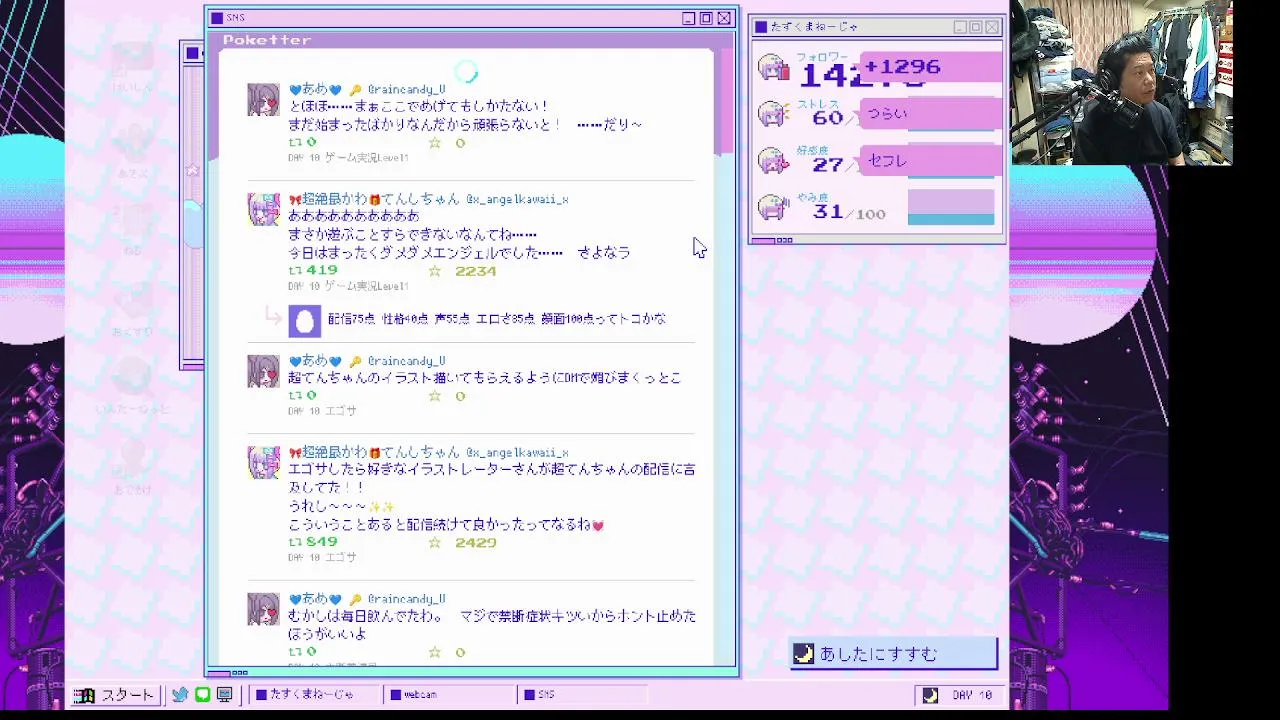Open @x_angelkawaii_x handle on the エゴサしたら post
This screenshot has height=720, width=1280.
pos(517,453)
